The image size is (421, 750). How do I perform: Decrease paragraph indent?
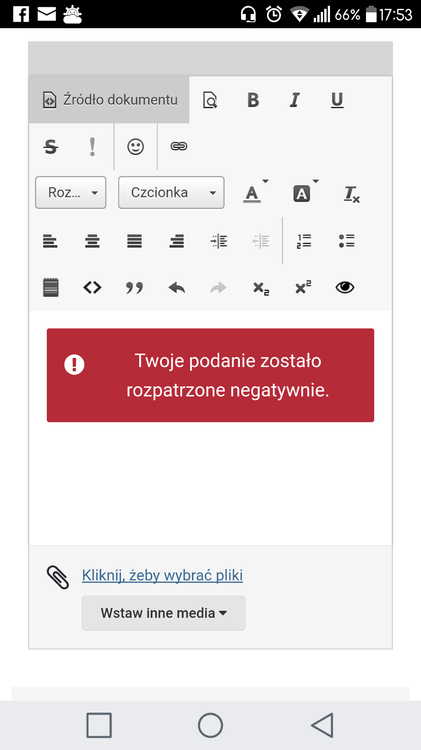(261, 241)
